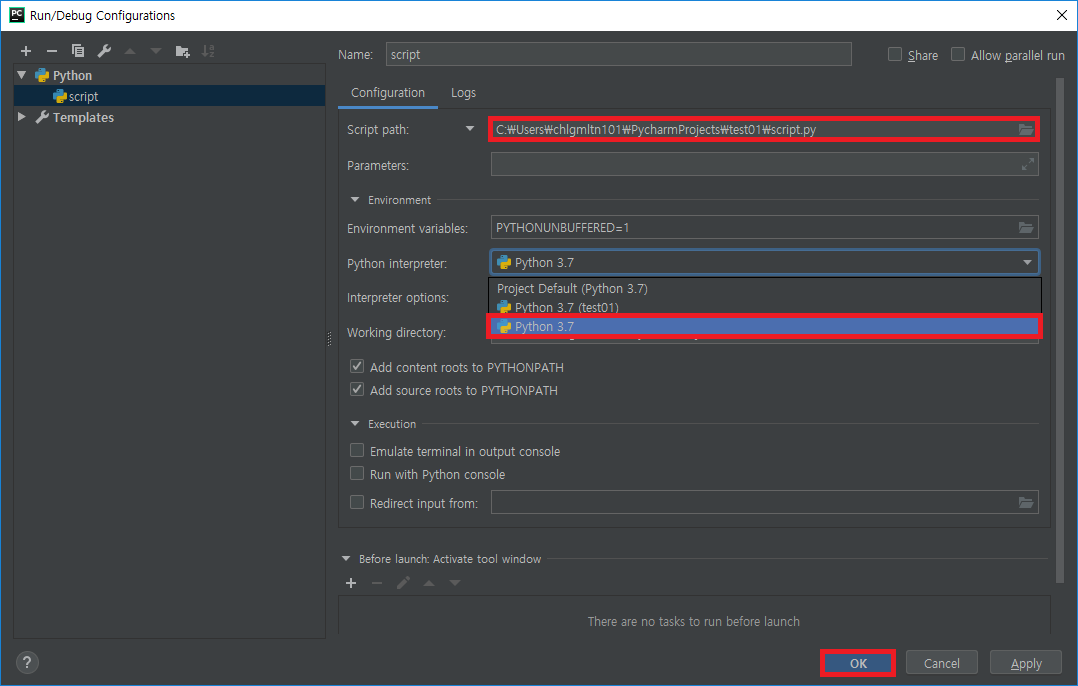Expand the Templates tree node

point(22,117)
